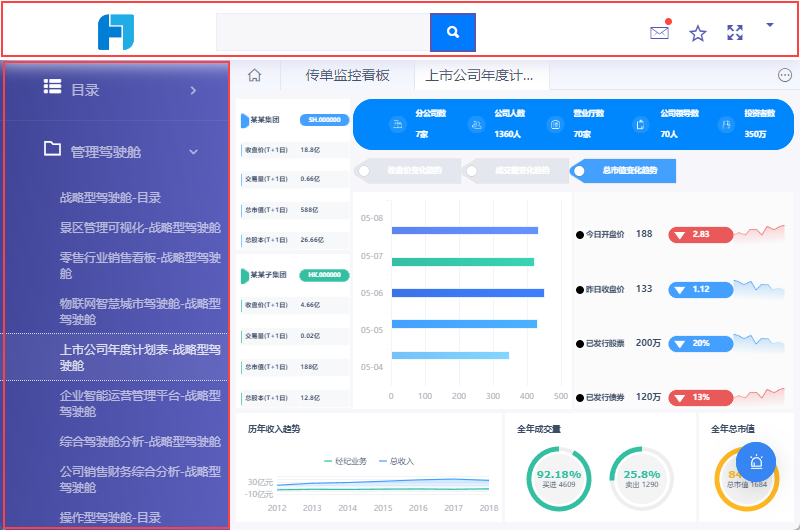
Task: Click the blue product logo
Action: pos(116,32)
